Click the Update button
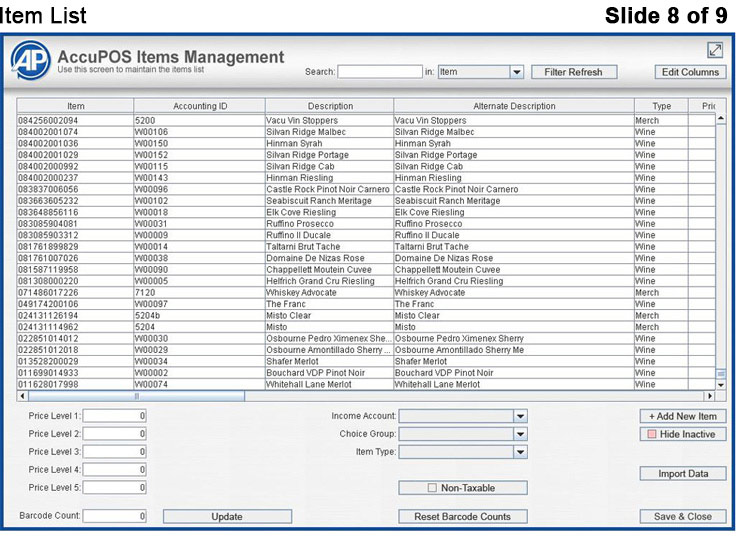 (227, 517)
